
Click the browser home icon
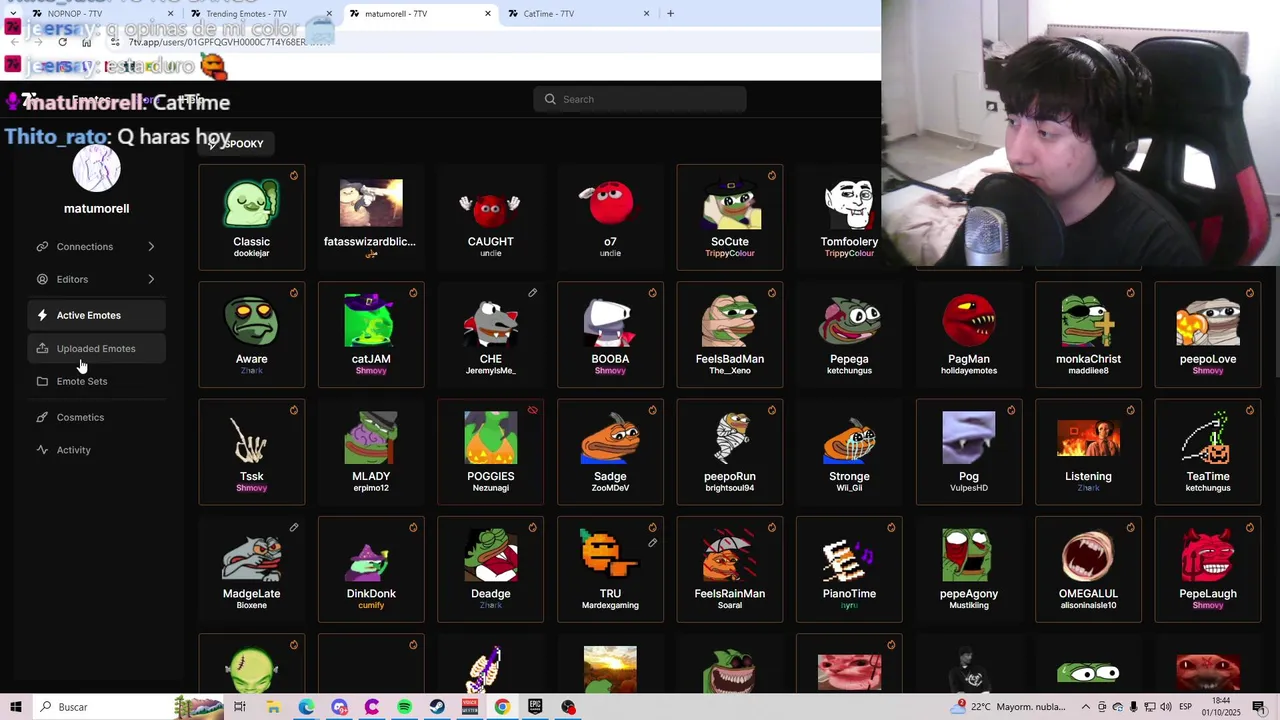(x=87, y=42)
